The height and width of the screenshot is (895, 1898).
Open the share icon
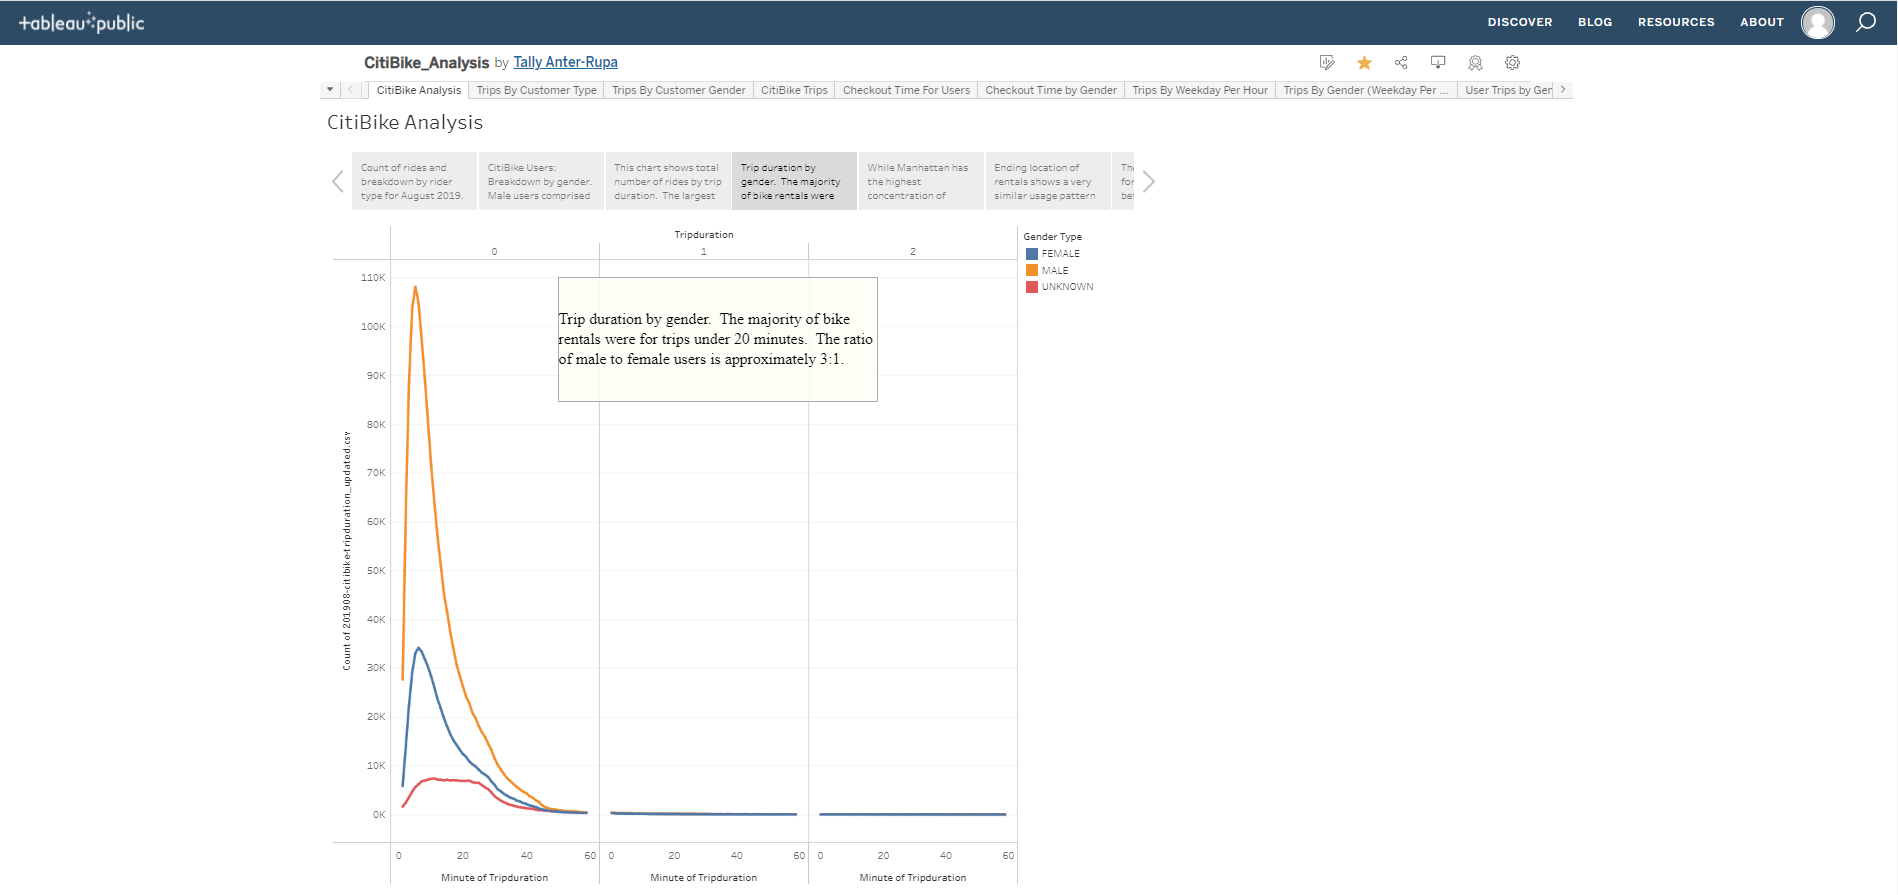coord(1401,63)
